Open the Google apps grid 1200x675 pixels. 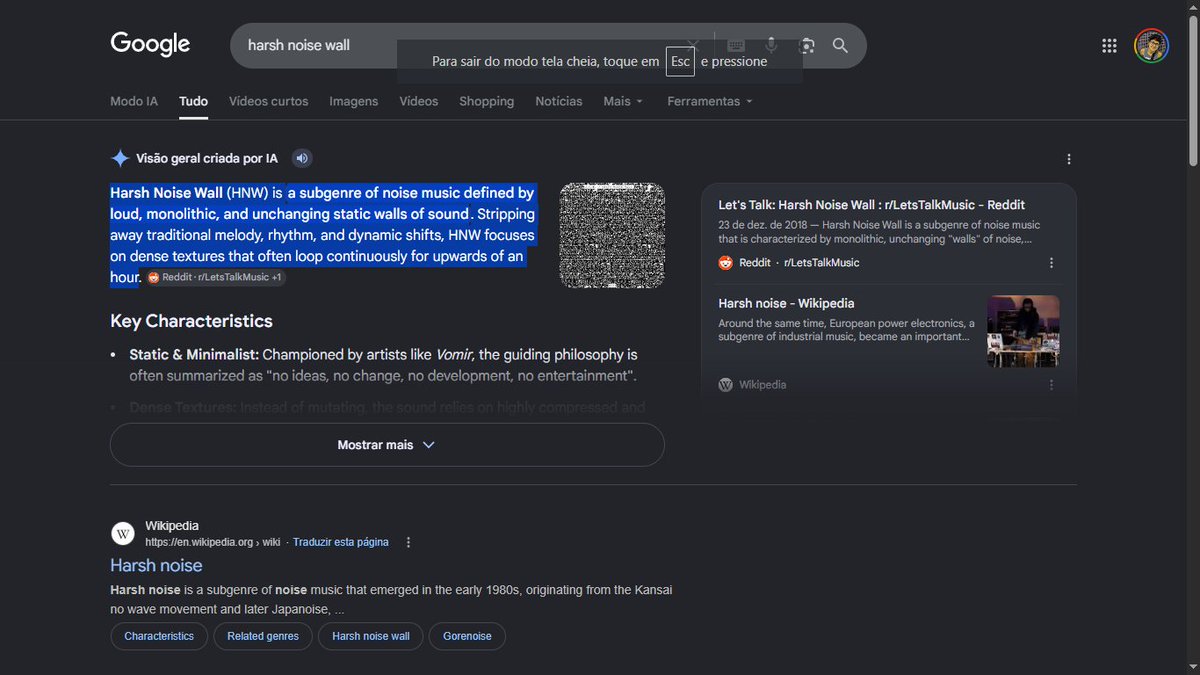coord(1109,45)
